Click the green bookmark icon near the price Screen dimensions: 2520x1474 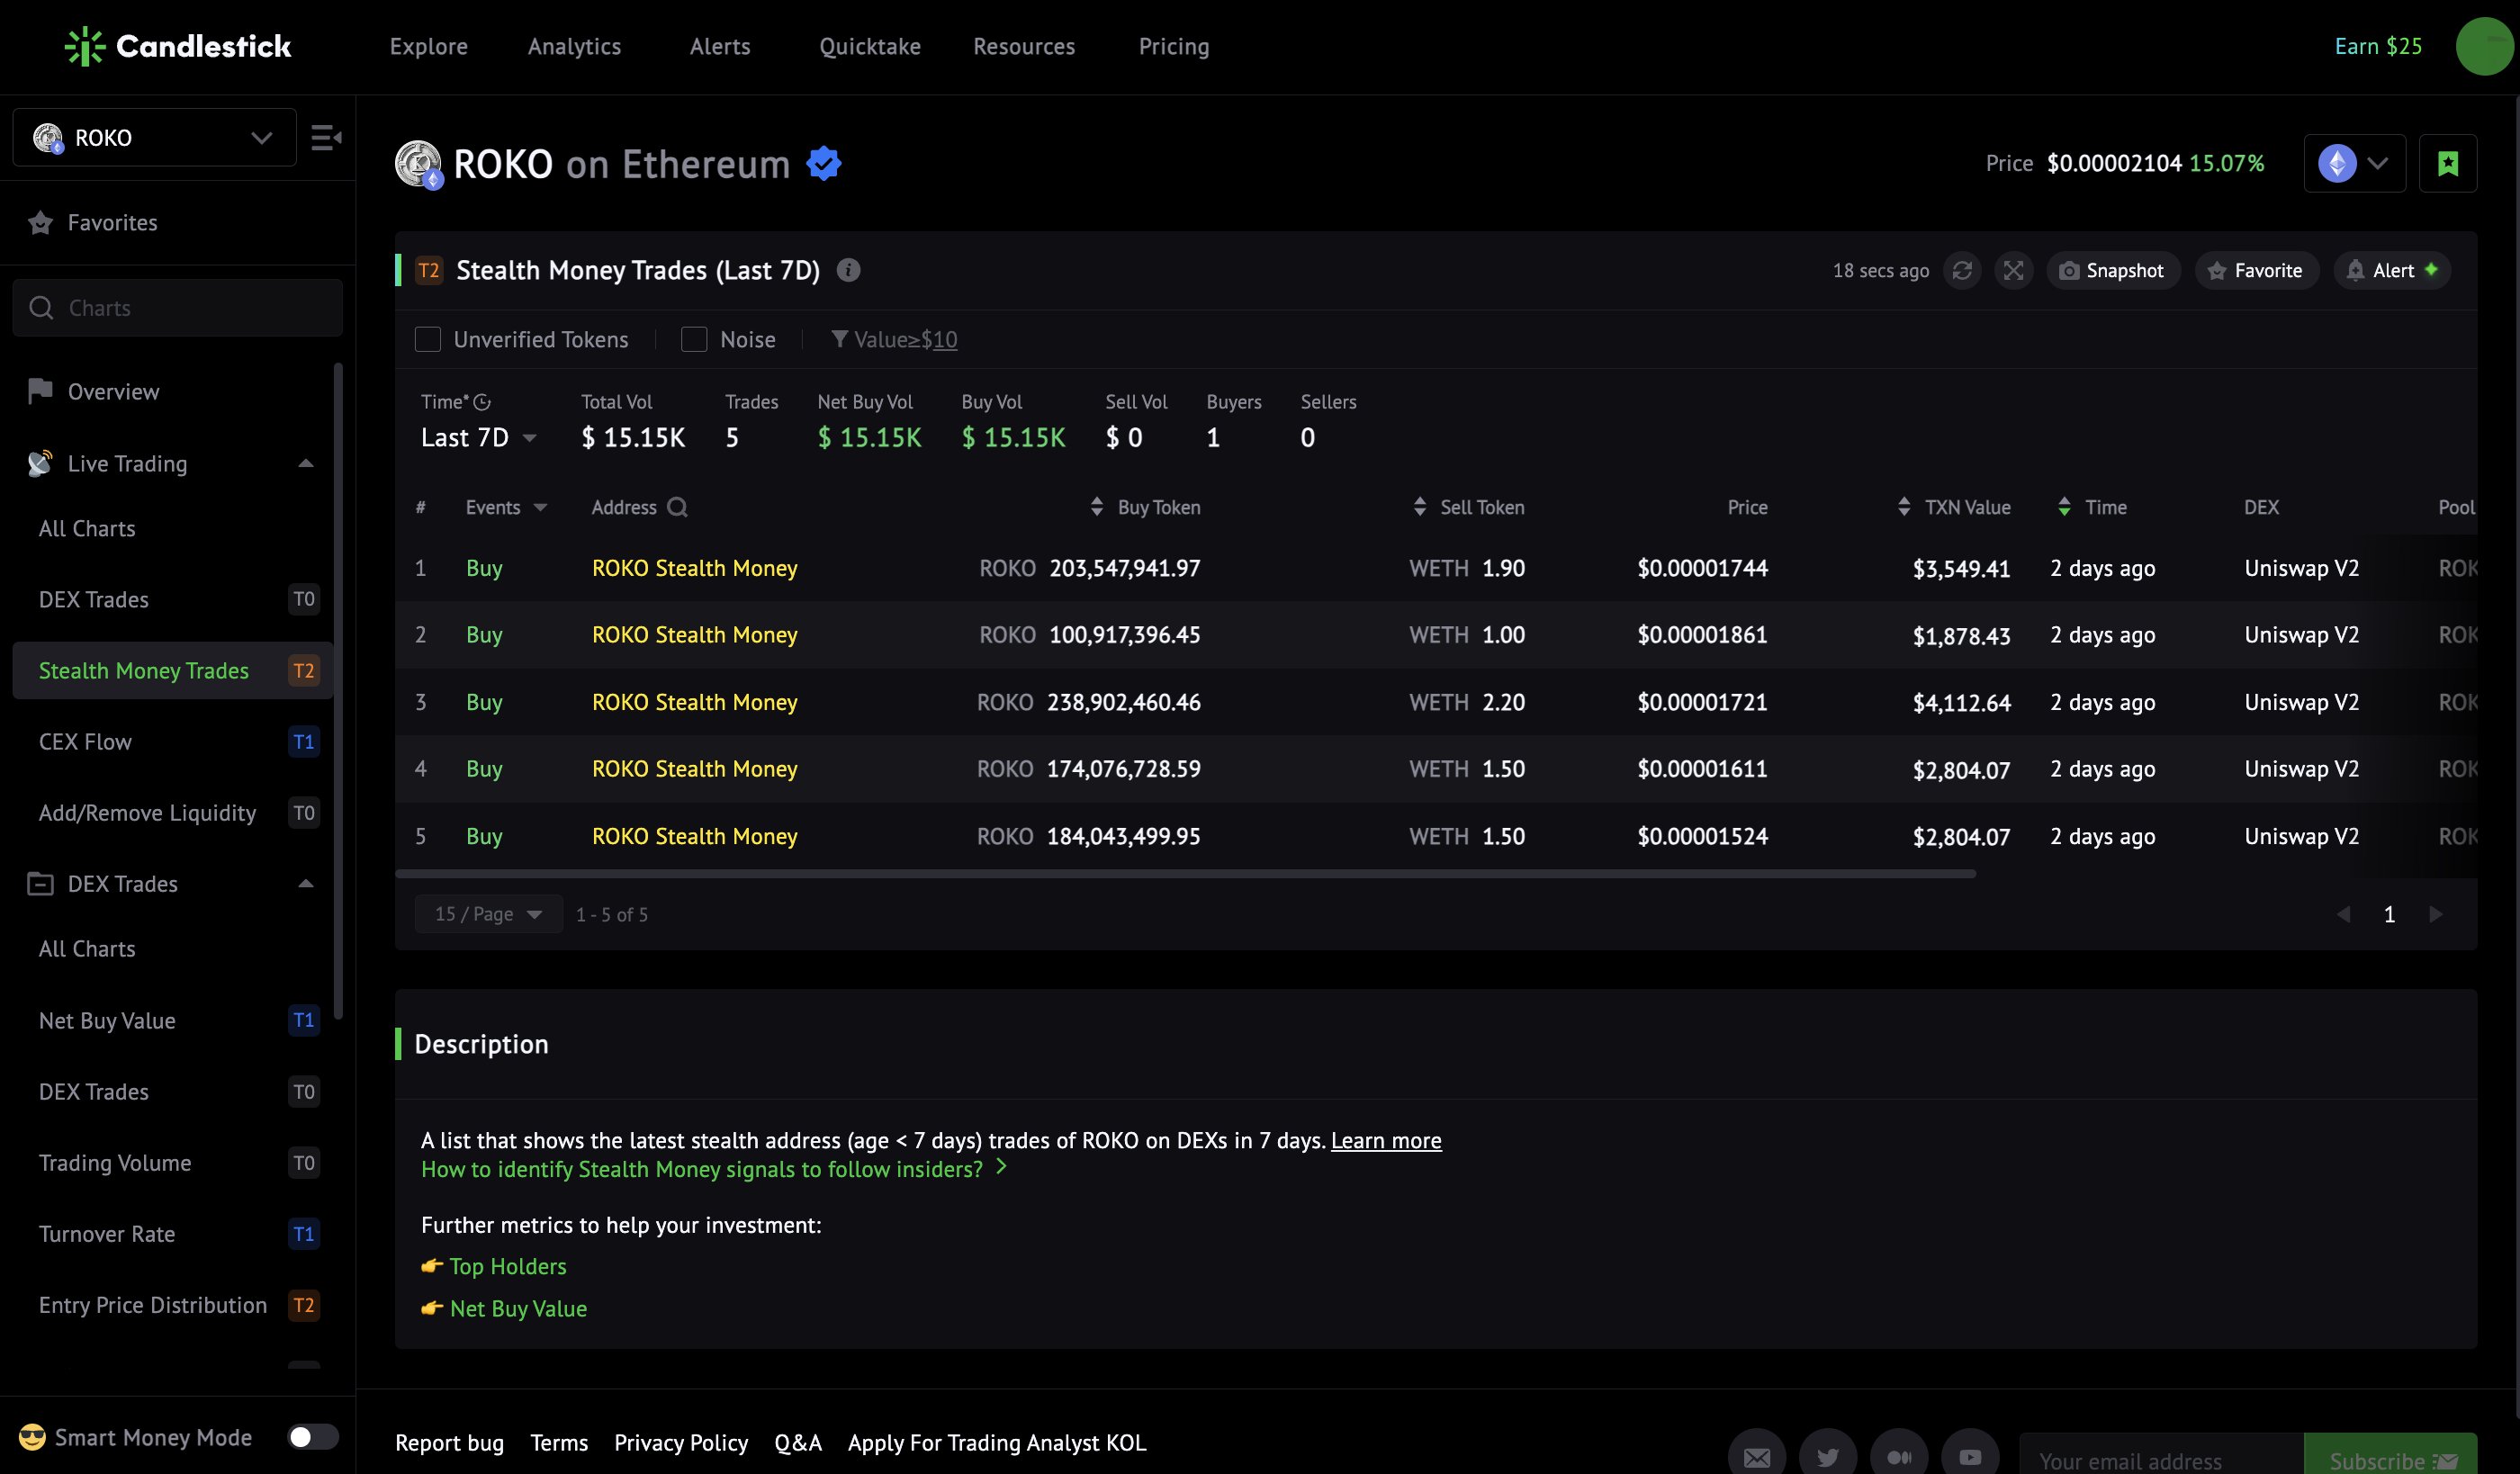[x=2447, y=163]
